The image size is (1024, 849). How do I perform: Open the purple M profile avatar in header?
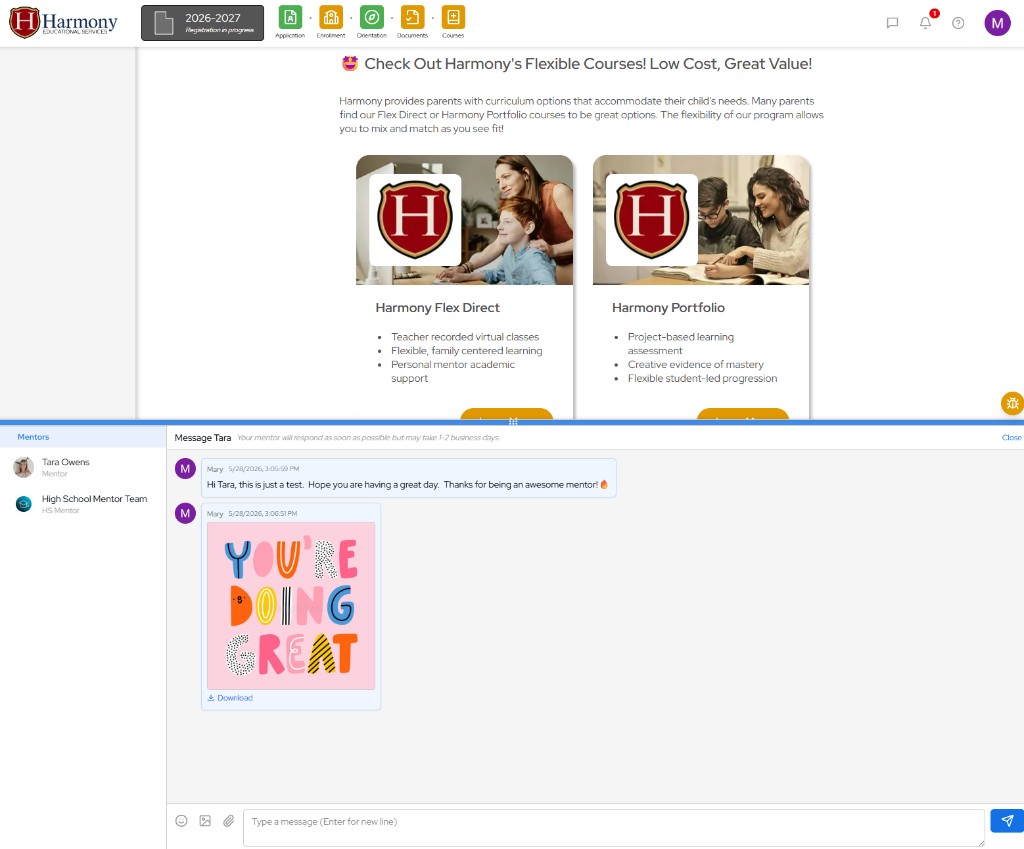(x=997, y=24)
